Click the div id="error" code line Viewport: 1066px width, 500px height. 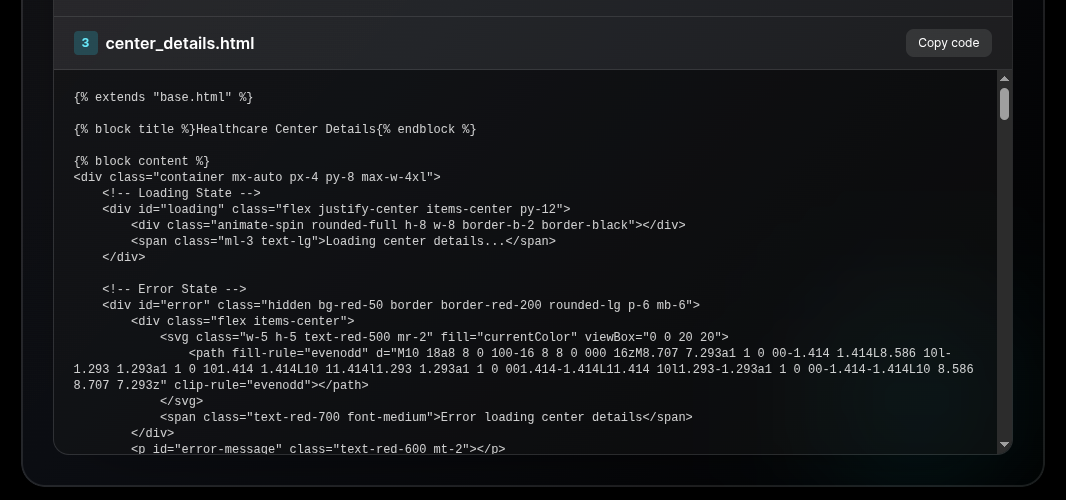pos(400,305)
